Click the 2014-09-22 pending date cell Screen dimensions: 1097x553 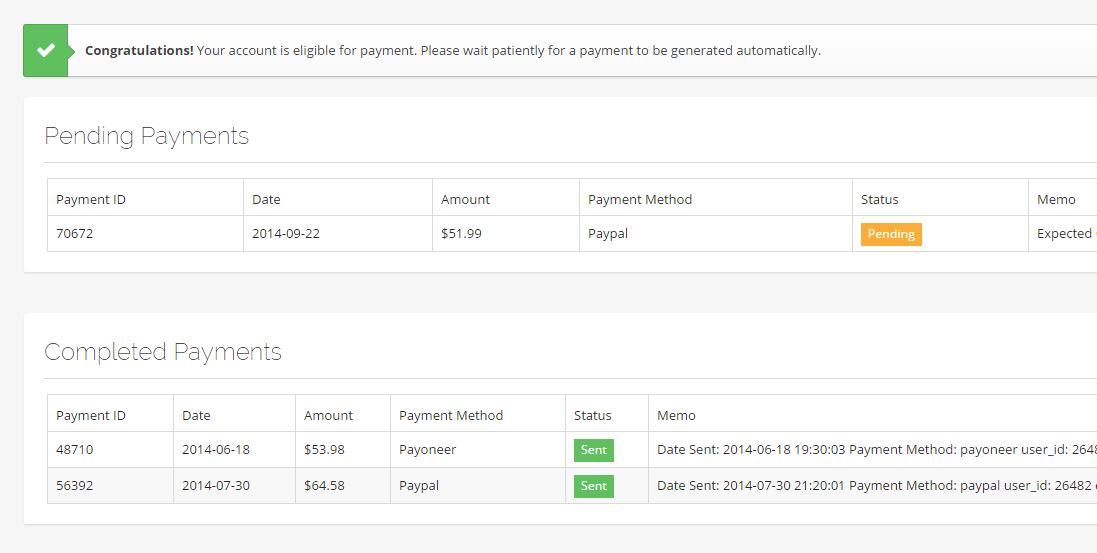pos(286,234)
